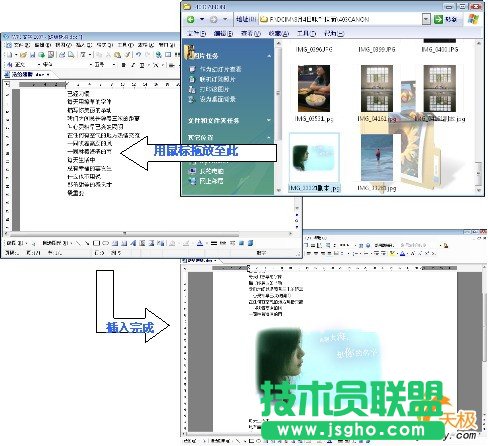This screenshot has width=488, height=446.
Task: Select the person-on-beach photo thumbnail
Action: 377,158
